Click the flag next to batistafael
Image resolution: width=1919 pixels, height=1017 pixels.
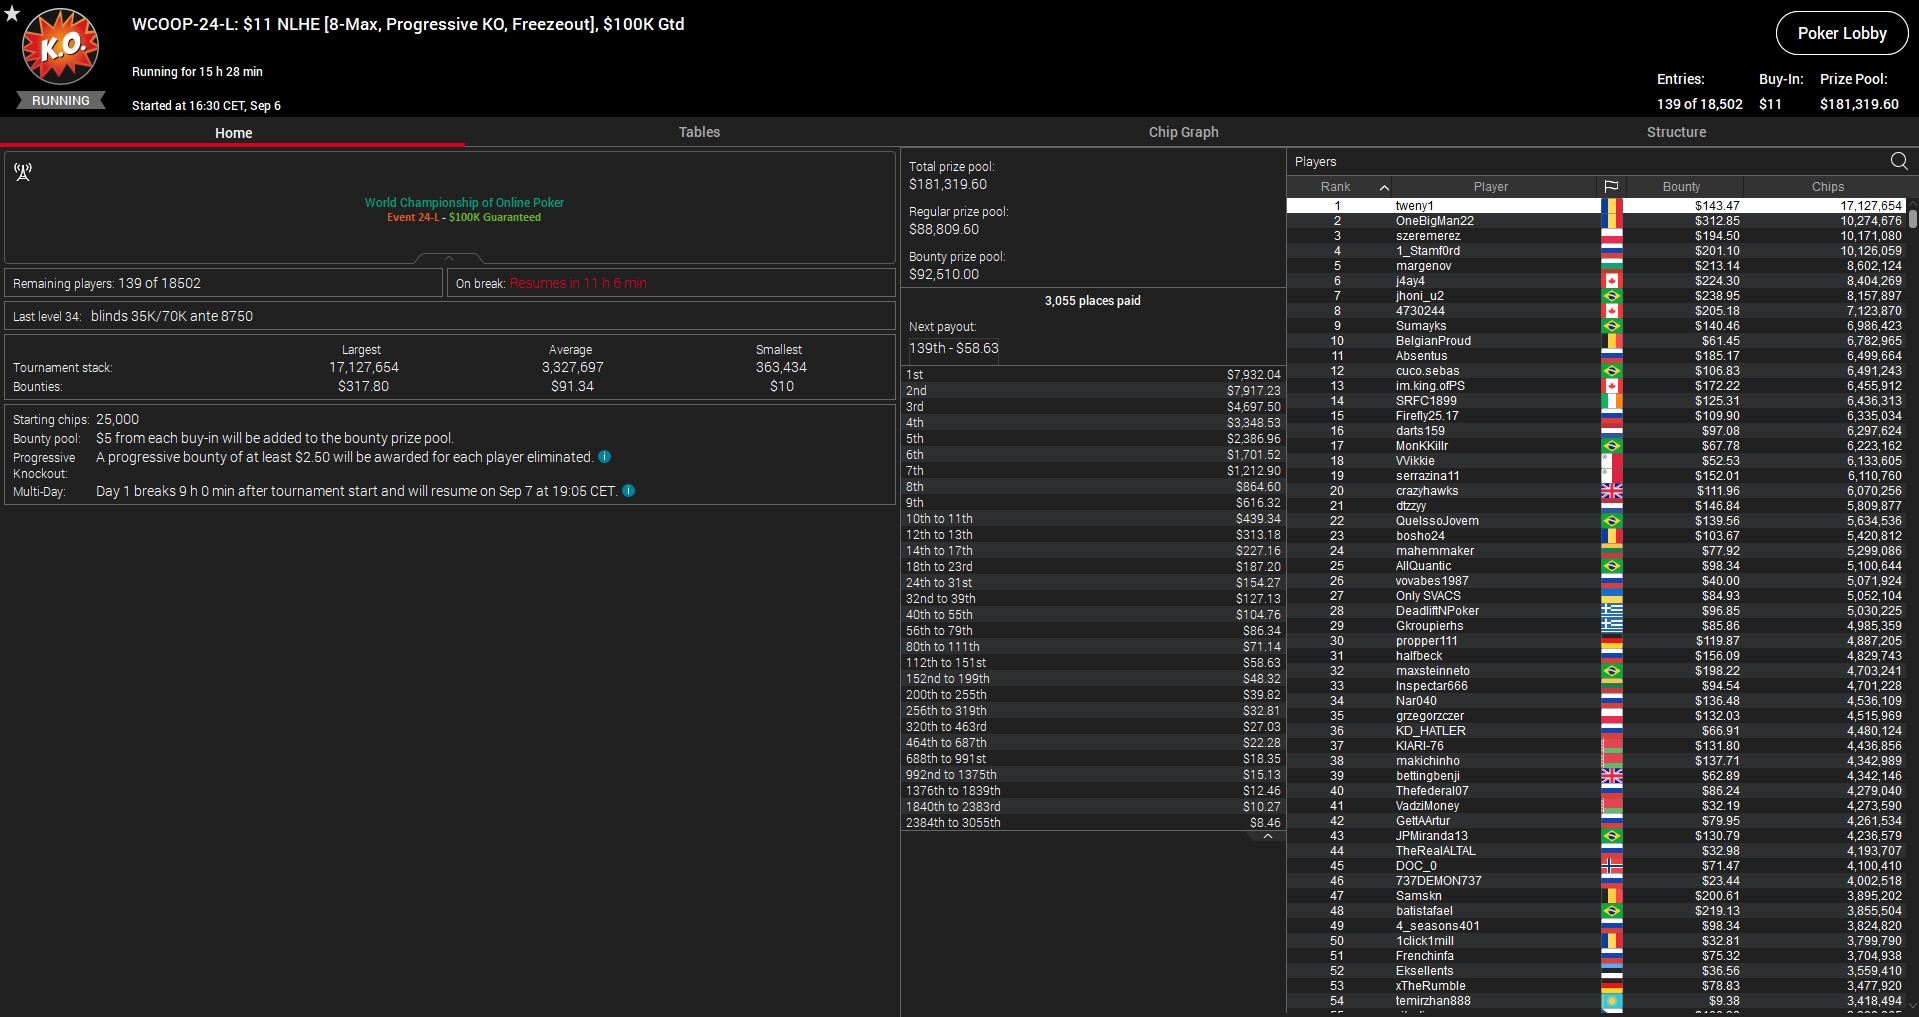pos(1611,911)
